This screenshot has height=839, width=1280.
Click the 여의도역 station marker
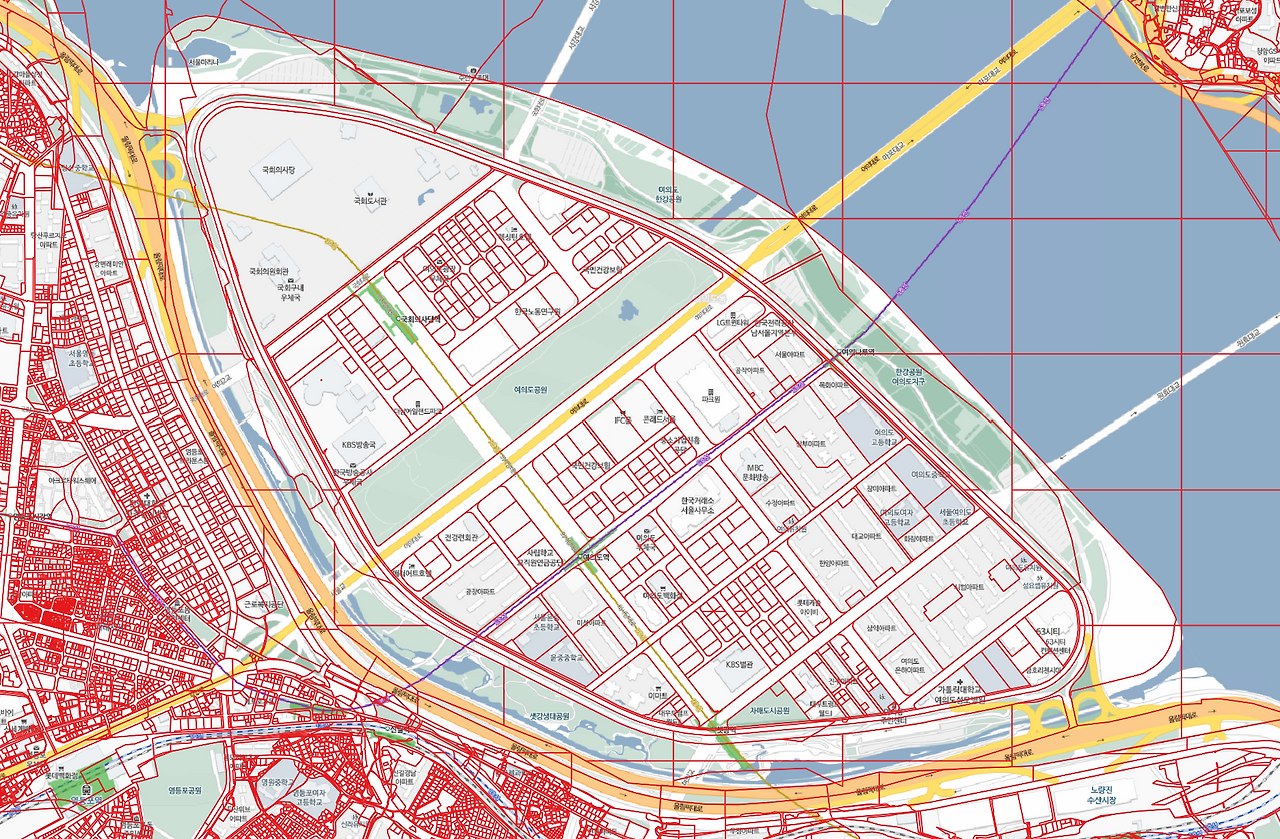coord(593,557)
